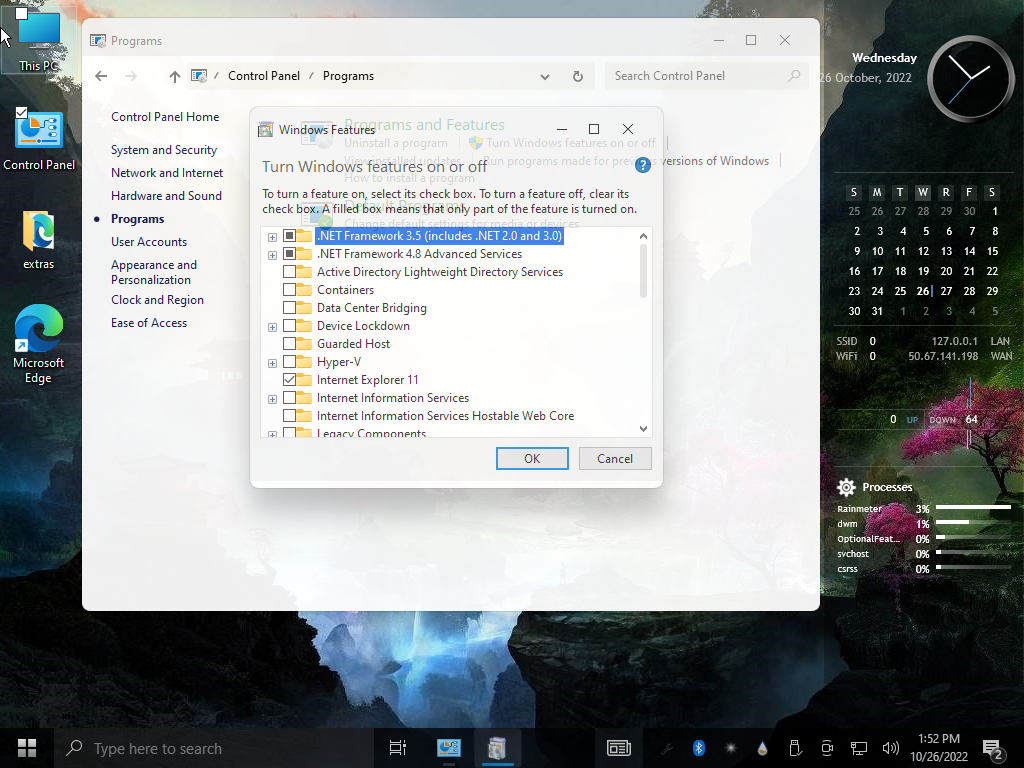Click the Bluetooth tray icon
1024x768 pixels.
[x=699, y=748]
